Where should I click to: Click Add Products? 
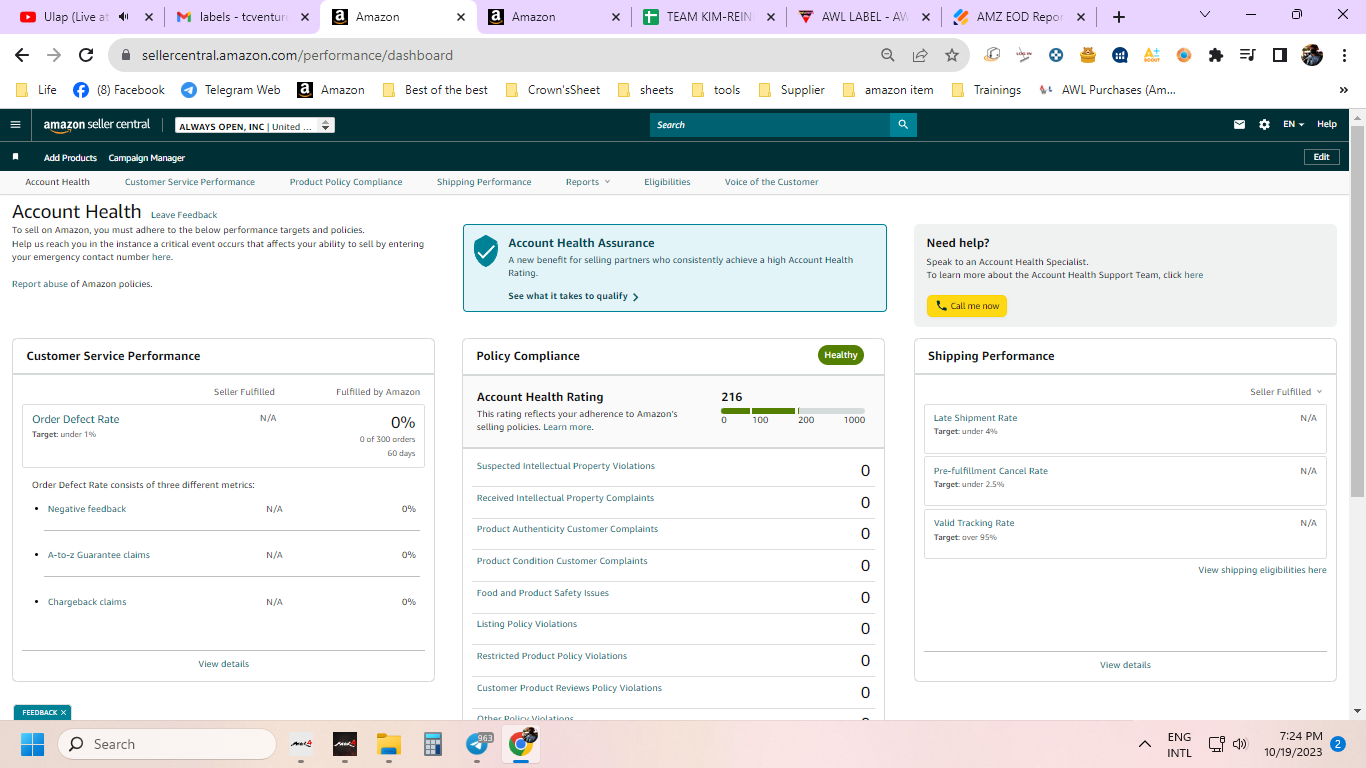point(70,158)
